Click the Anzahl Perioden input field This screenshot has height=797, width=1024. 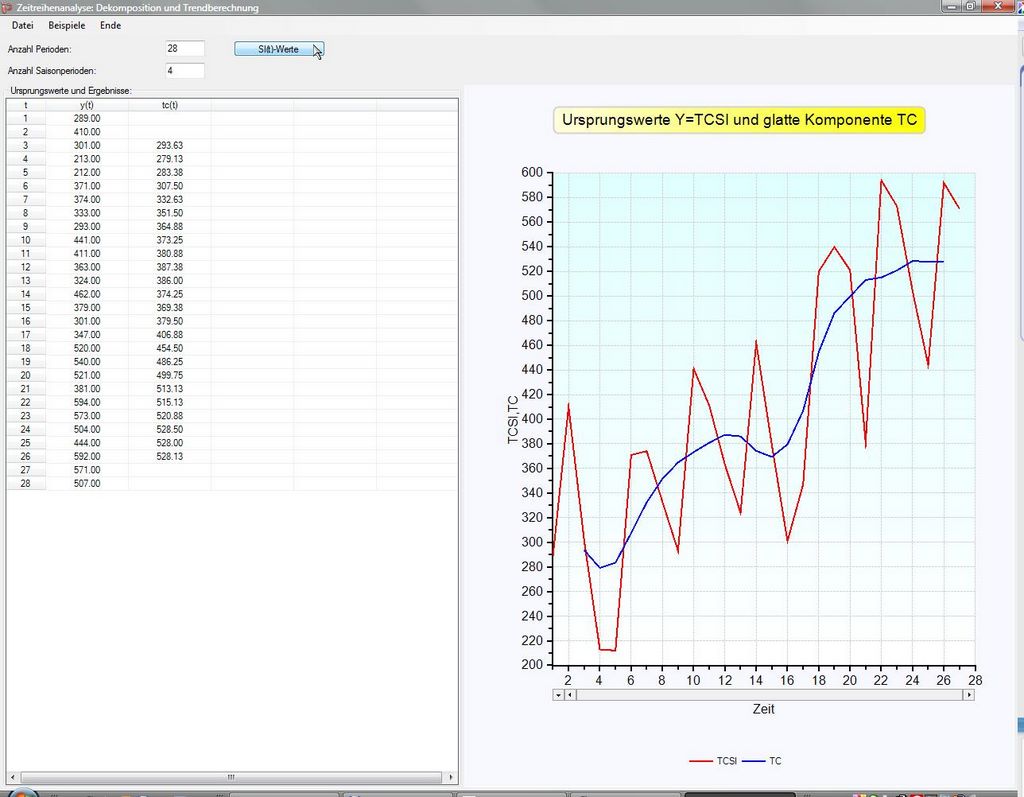[x=185, y=48]
